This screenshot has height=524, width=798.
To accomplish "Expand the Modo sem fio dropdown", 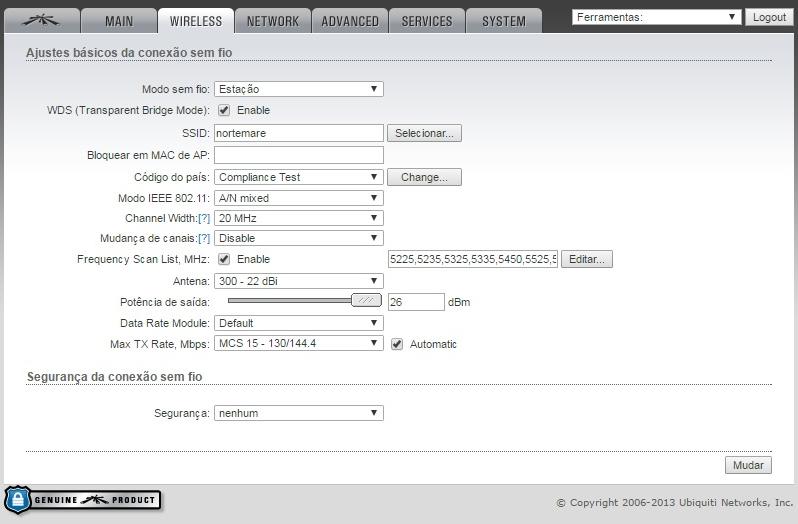I will click(299, 89).
